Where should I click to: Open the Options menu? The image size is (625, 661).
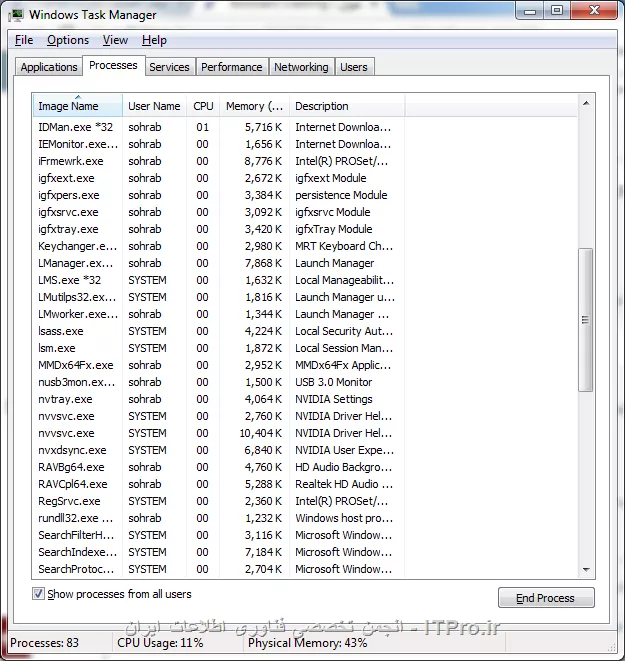pos(68,40)
